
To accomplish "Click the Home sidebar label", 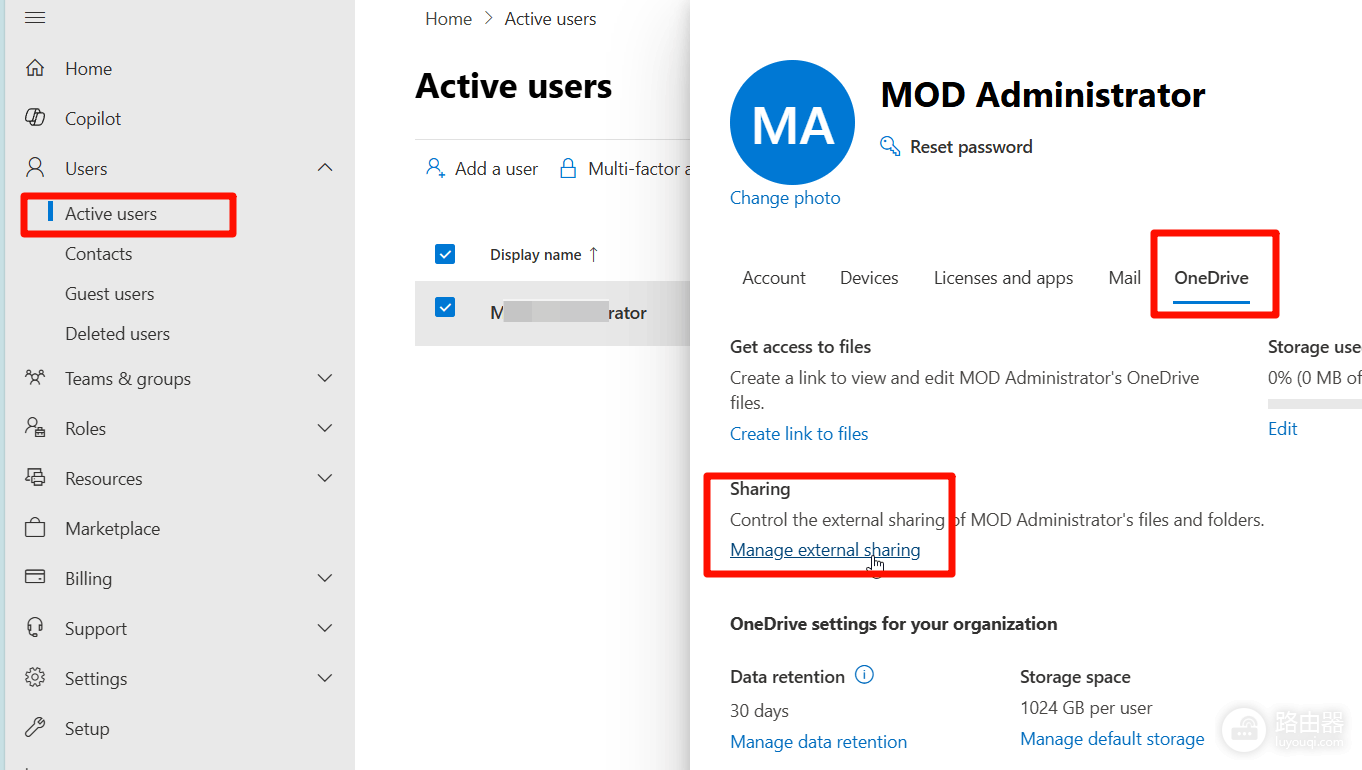I will [88, 69].
